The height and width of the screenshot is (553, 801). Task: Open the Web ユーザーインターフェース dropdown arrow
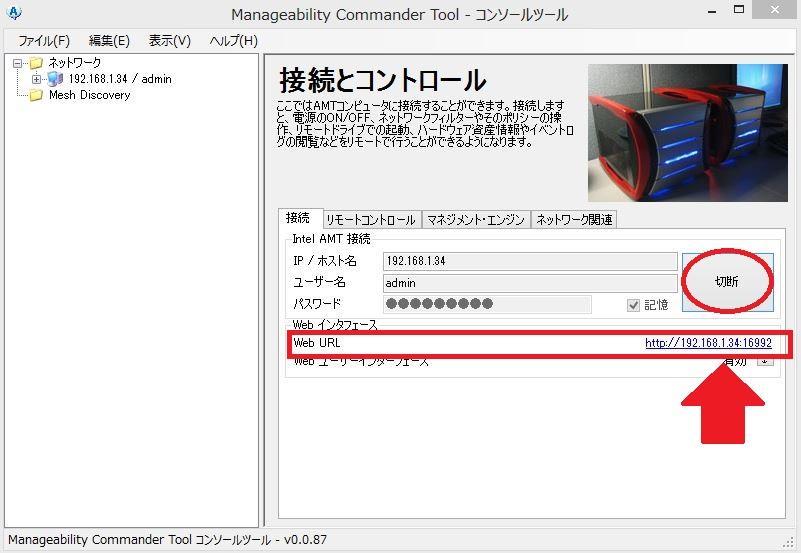[765, 360]
